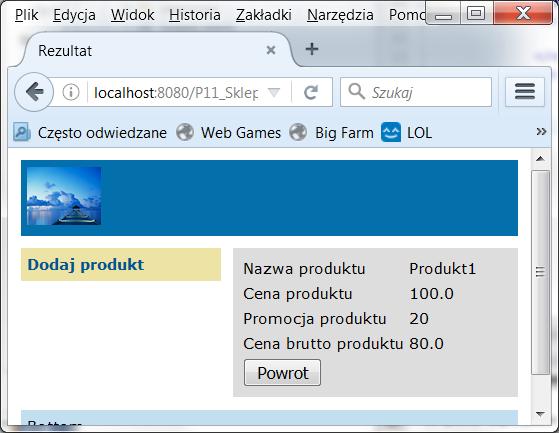The height and width of the screenshot is (433, 559).
Task: Reload the page with refresh icon
Action: (311, 92)
